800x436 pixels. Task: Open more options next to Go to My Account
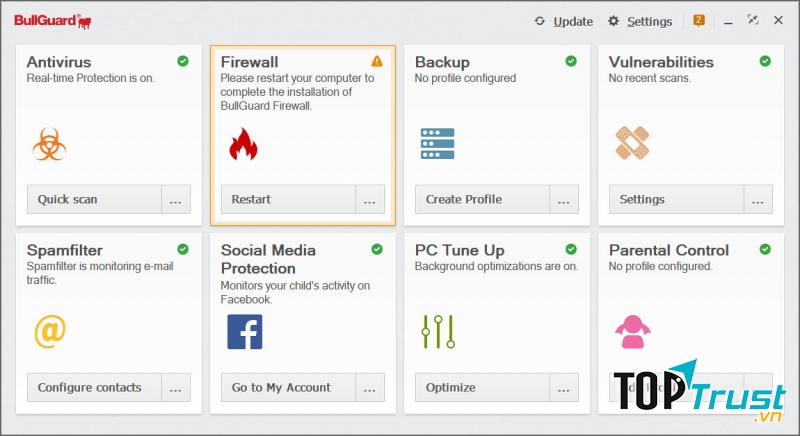pyautogui.click(x=370, y=388)
